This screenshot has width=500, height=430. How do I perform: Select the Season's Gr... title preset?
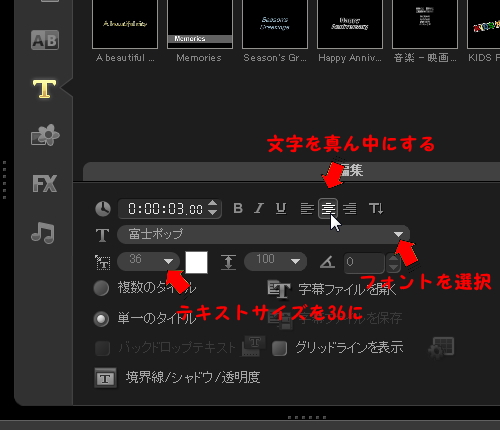coord(275,24)
